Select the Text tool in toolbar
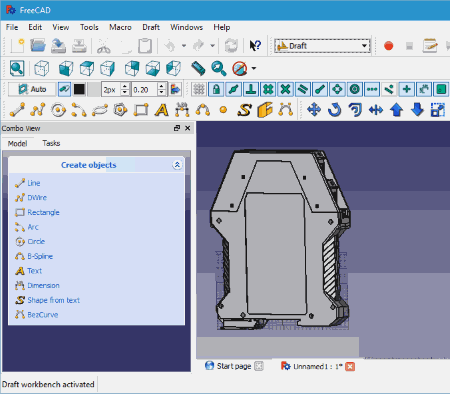Viewport: 450px width, 394px height. (x=162, y=110)
